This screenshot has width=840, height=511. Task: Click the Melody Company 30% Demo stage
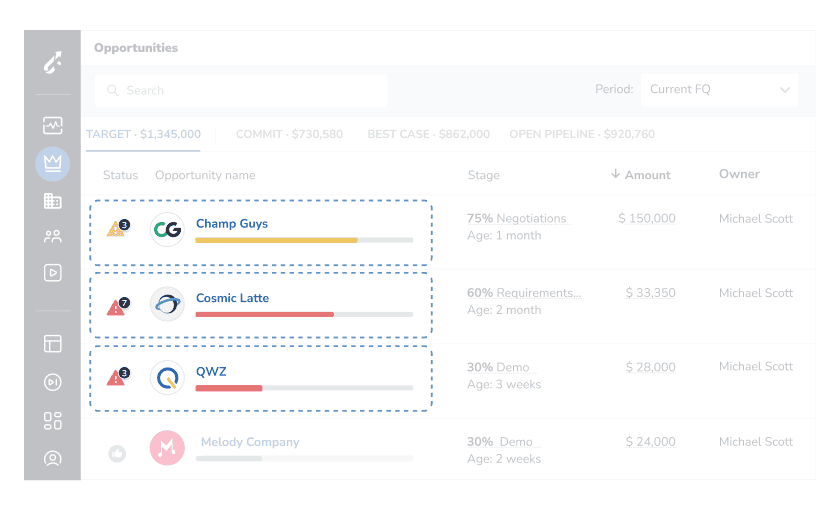500,442
